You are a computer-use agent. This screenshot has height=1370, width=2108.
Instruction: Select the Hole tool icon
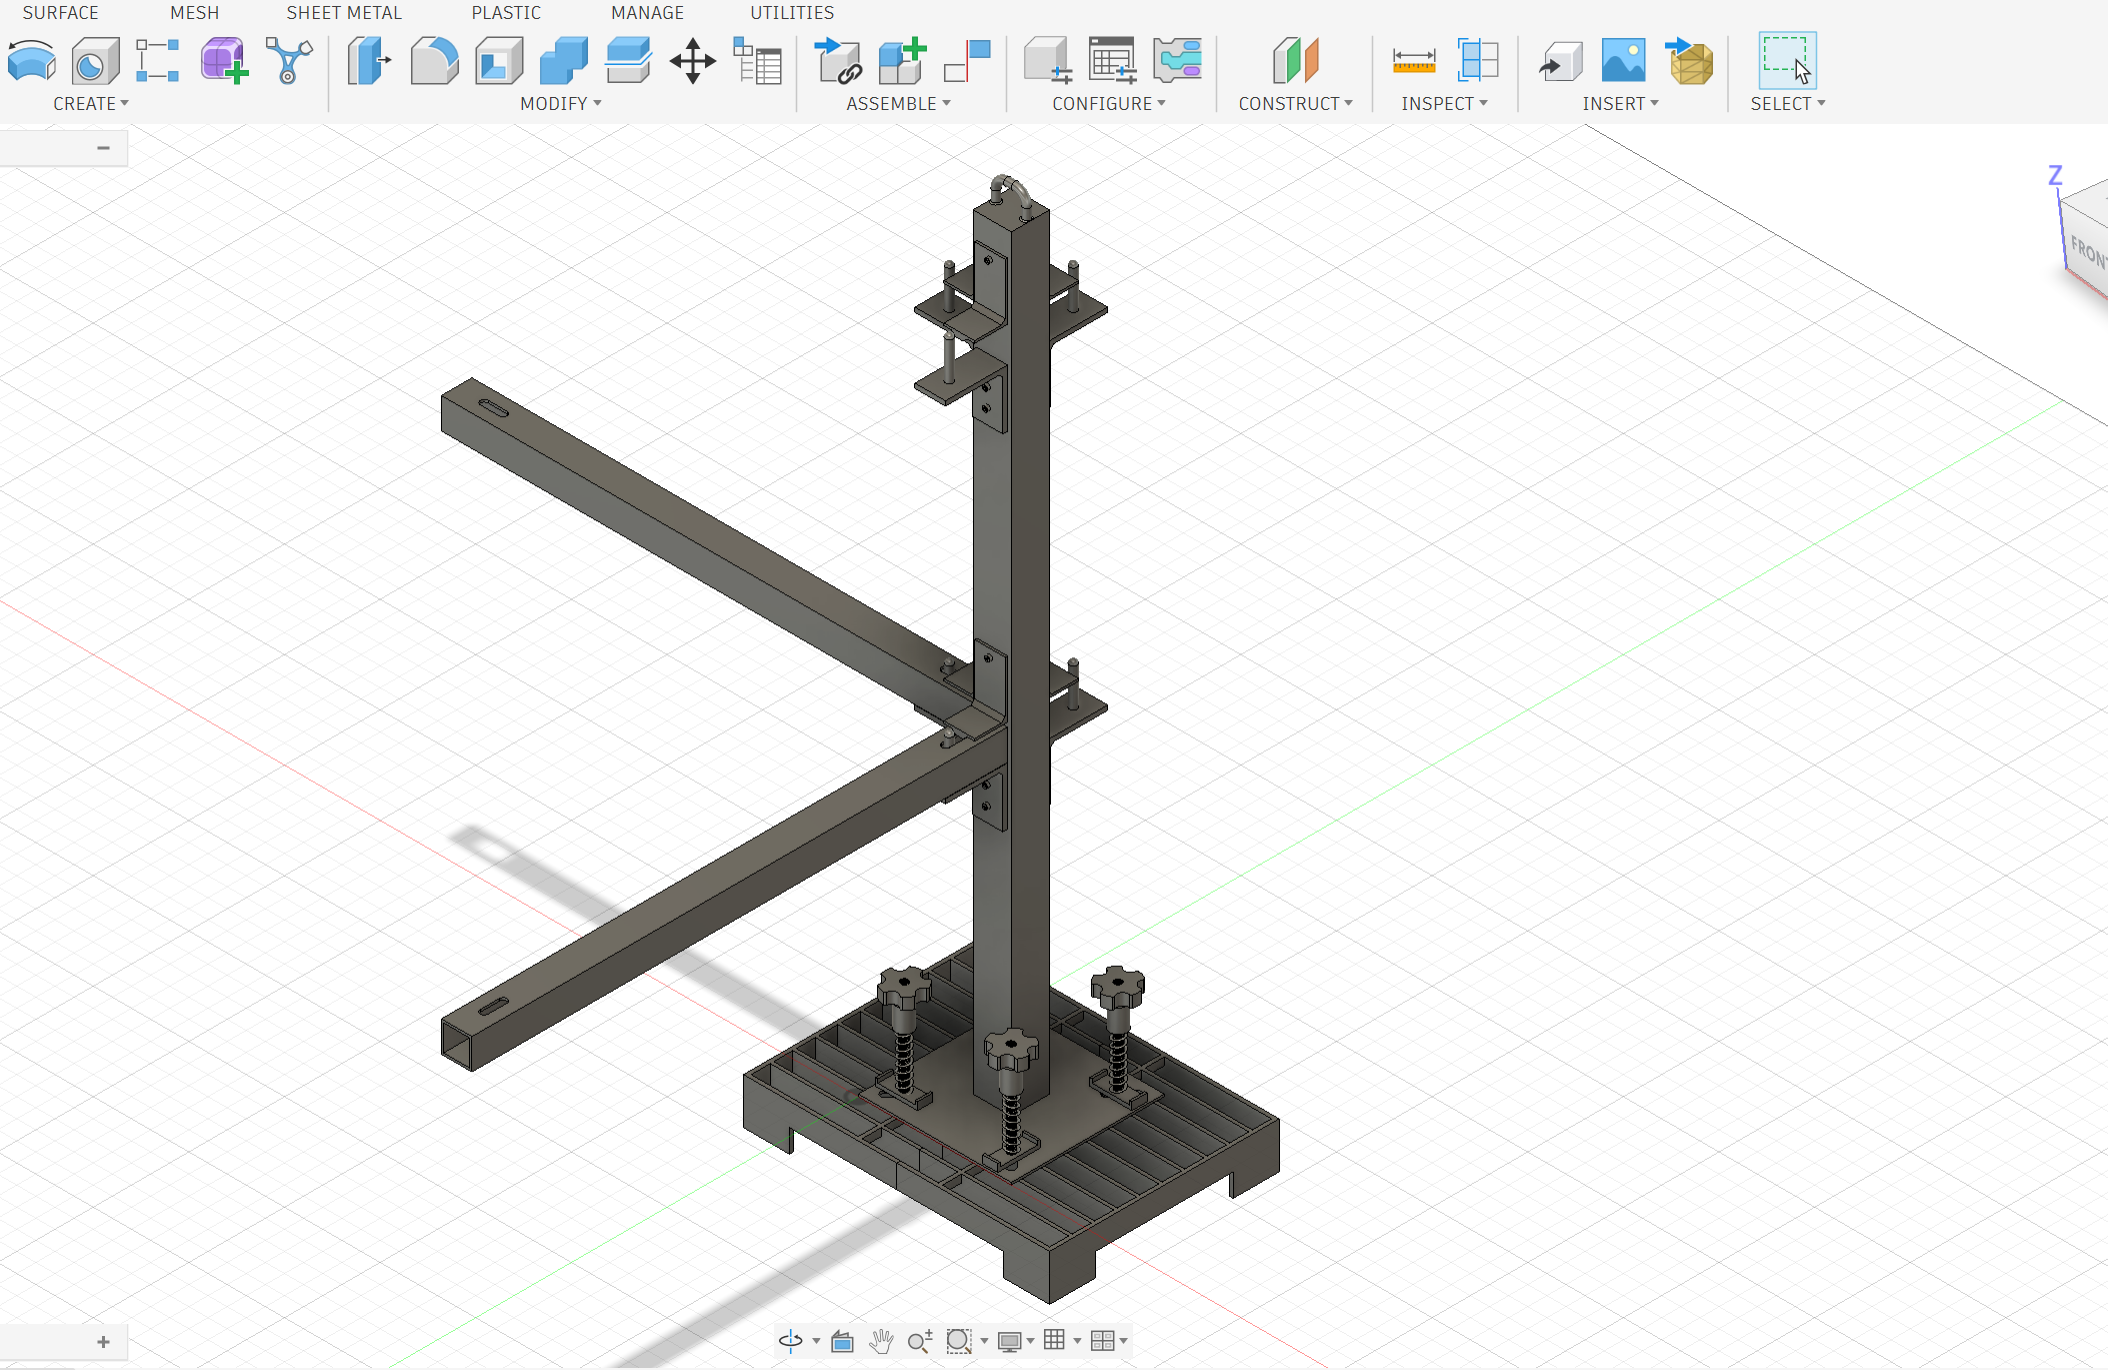point(95,61)
